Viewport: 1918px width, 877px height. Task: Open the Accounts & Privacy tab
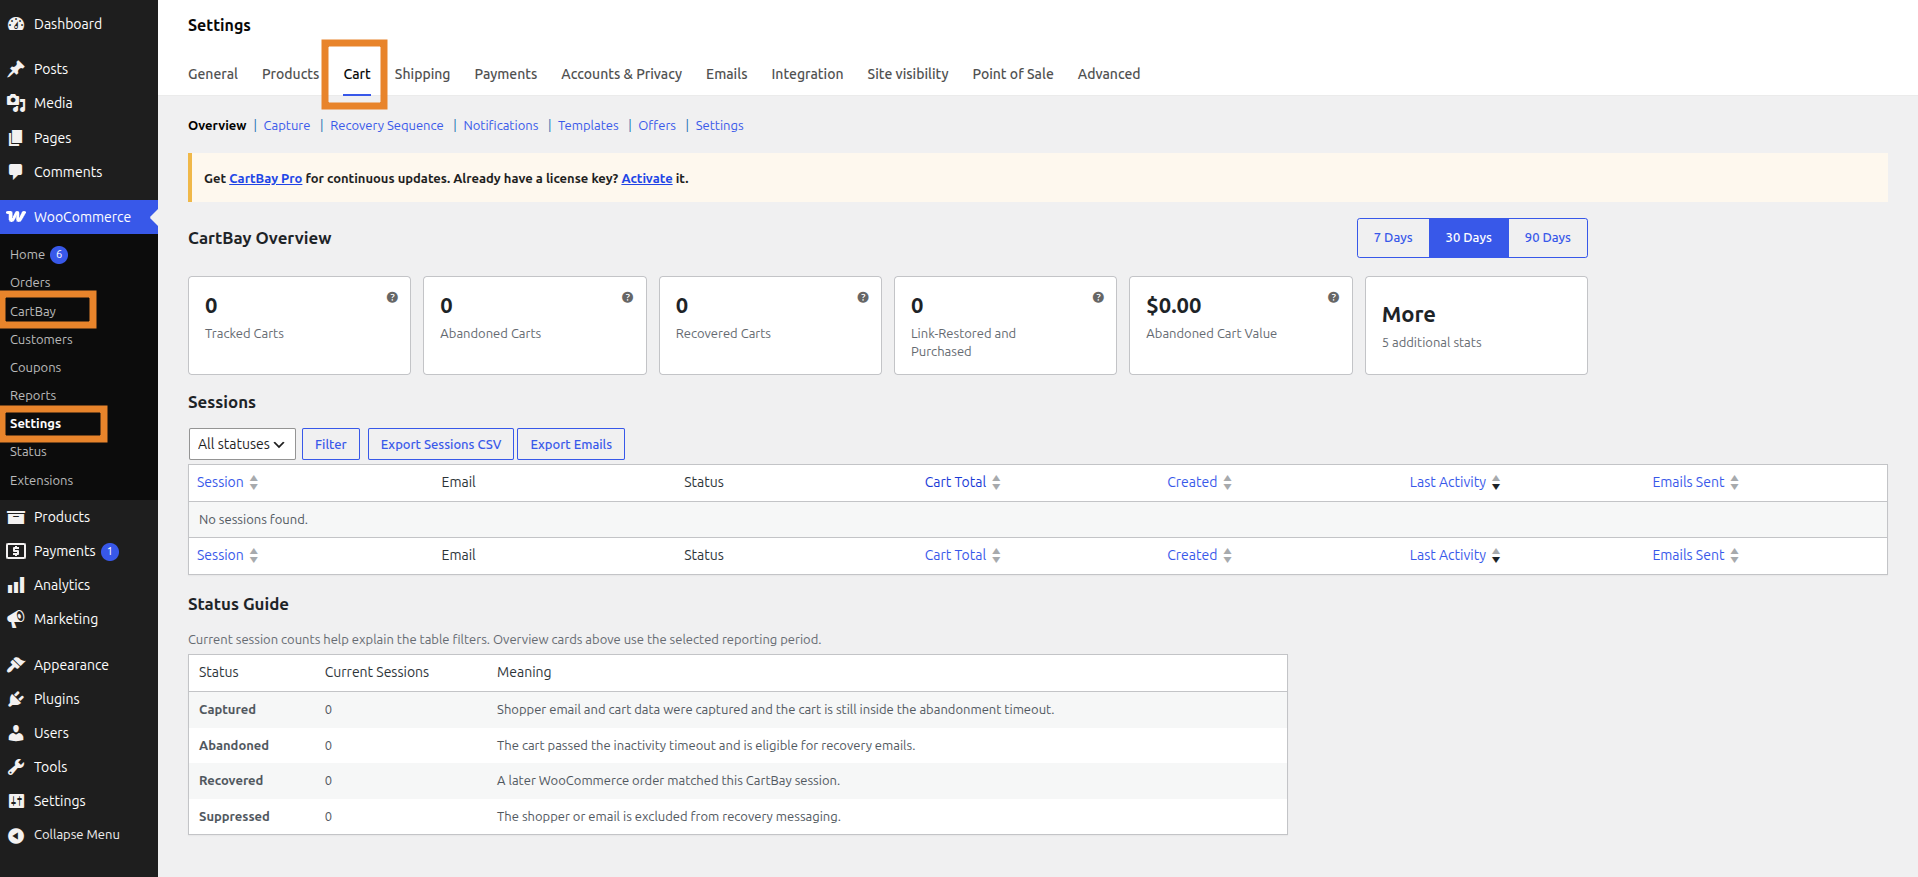(x=621, y=74)
